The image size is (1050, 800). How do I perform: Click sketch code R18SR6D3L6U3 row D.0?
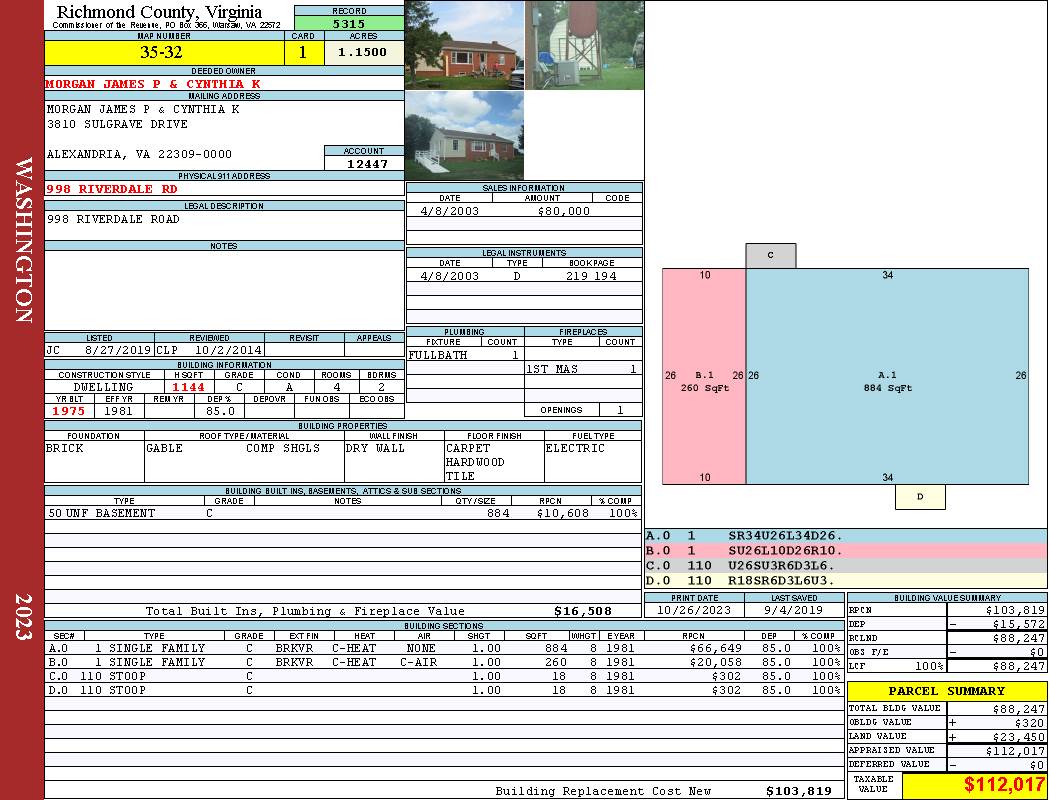[845, 580]
